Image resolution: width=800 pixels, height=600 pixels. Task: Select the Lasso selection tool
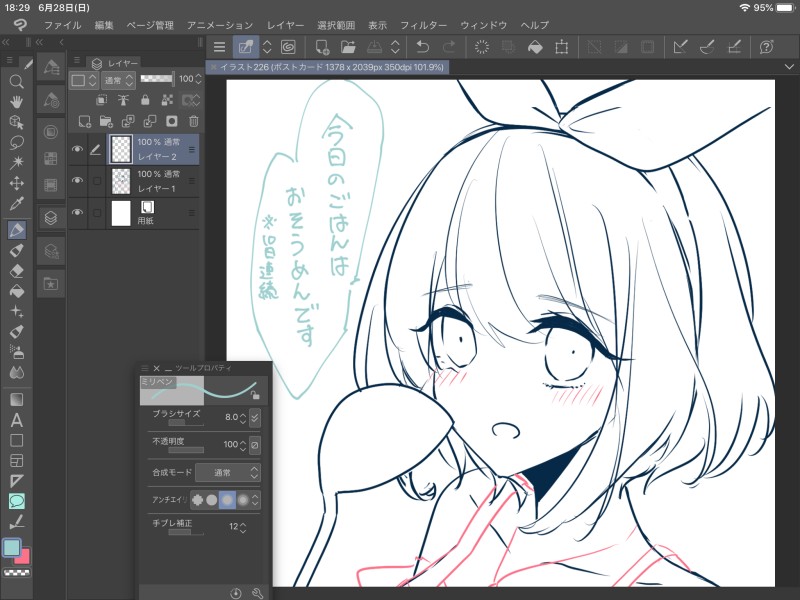coord(16,142)
